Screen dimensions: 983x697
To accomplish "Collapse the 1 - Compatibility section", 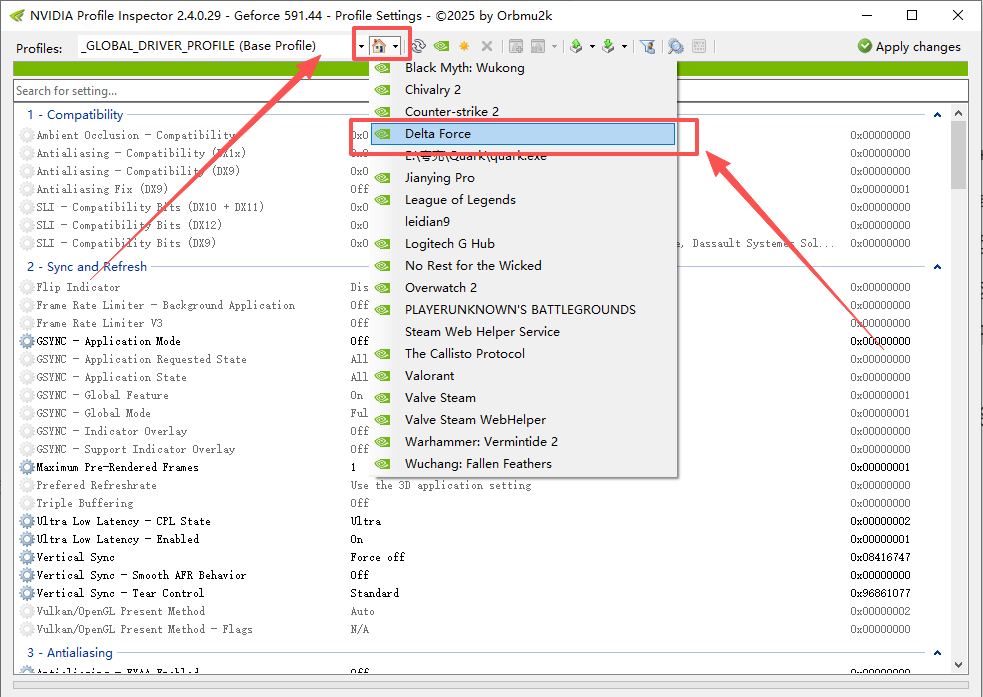I will [937, 115].
